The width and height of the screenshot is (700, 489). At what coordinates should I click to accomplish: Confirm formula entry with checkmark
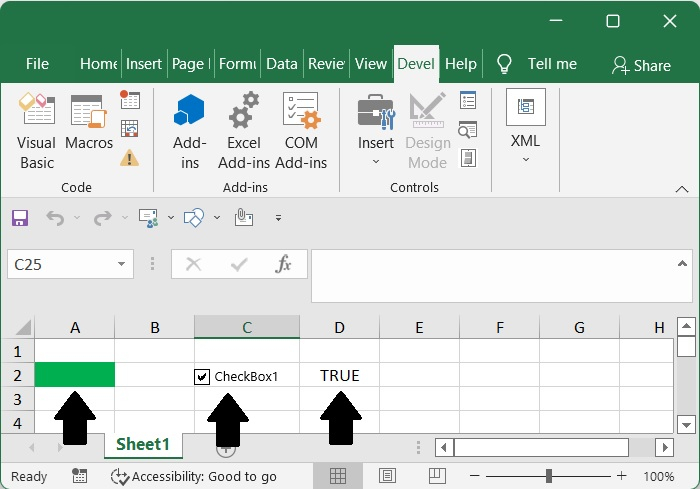pos(239,264)
